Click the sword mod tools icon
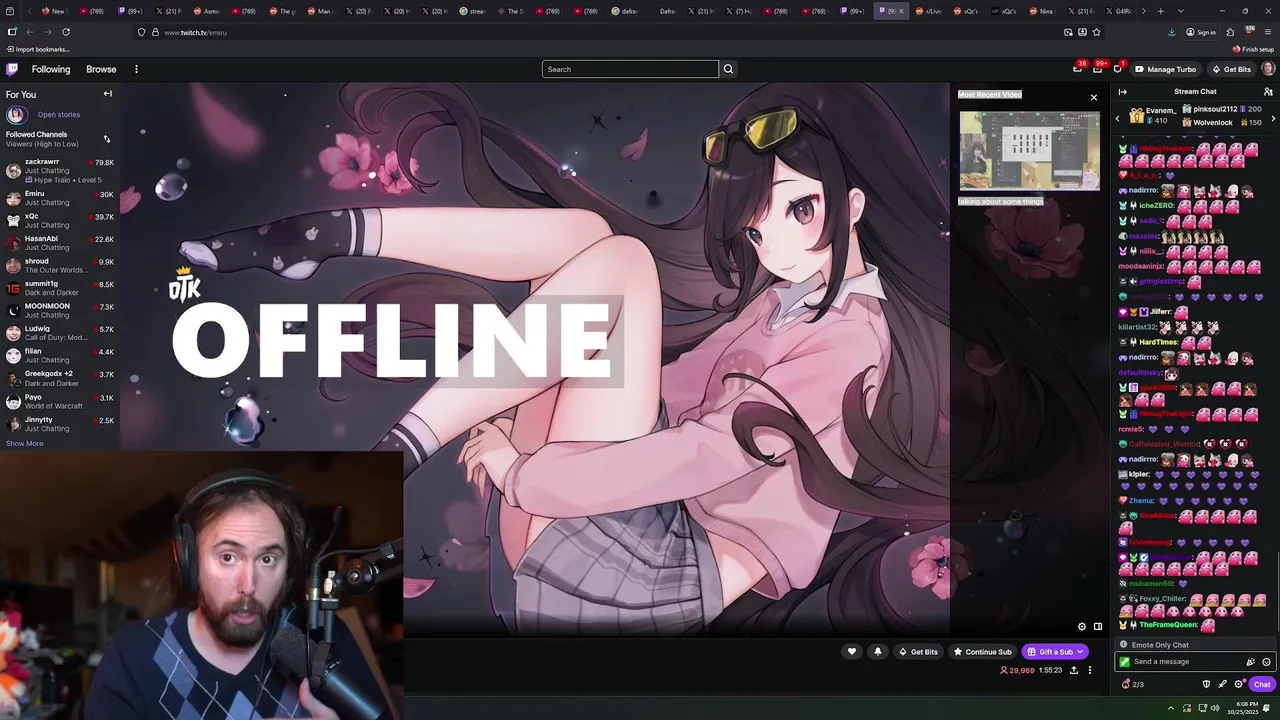The height and width of the screenshot is (720, 1280). [1222, 684]
